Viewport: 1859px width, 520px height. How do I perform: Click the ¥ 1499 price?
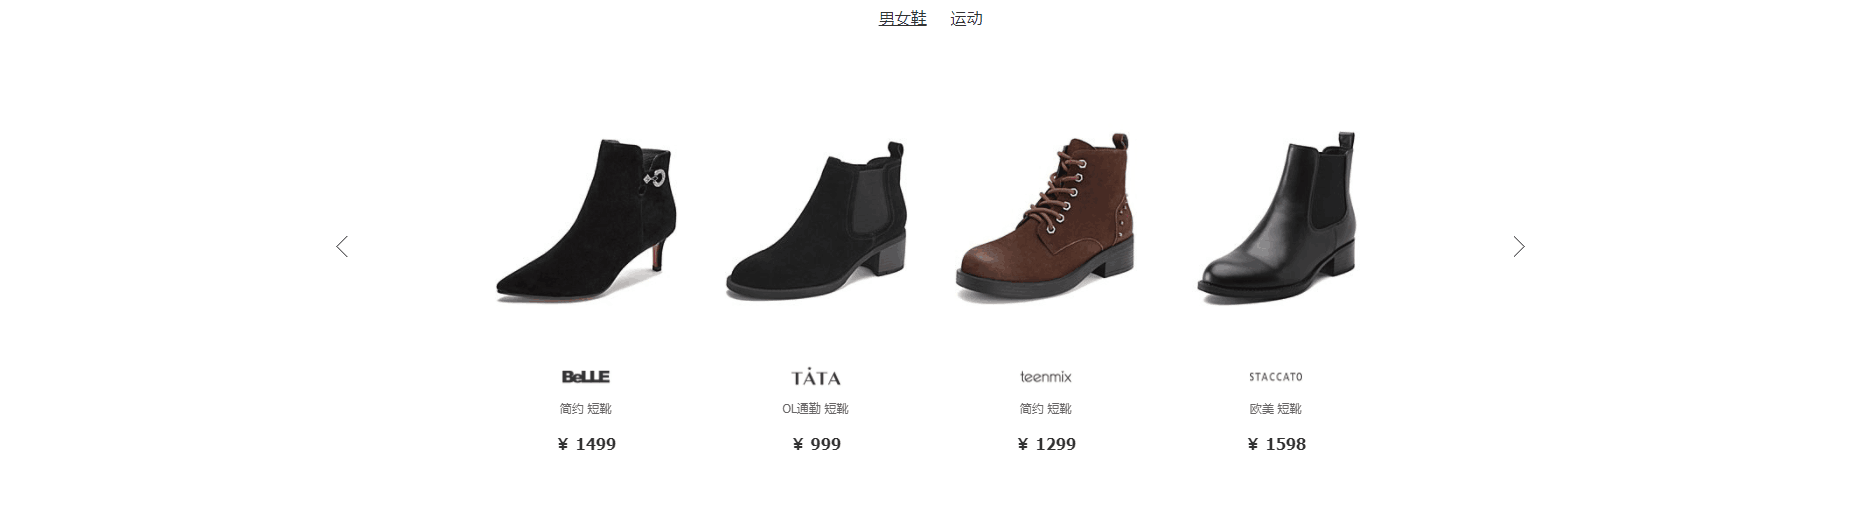click(586, 444)
